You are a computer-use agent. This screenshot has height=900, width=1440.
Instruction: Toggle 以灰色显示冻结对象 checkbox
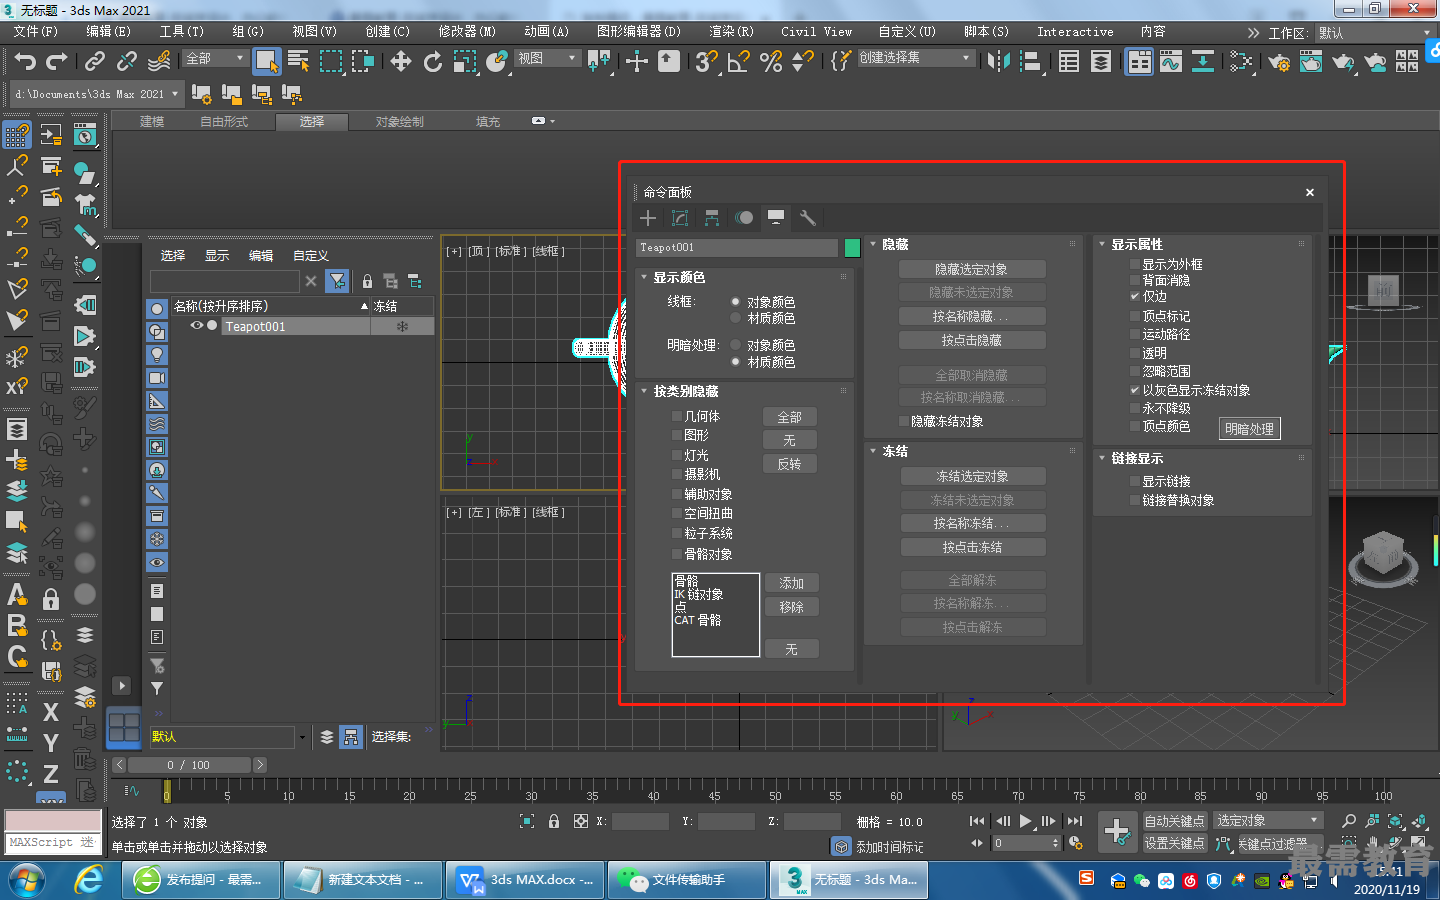coord(1135,390)
